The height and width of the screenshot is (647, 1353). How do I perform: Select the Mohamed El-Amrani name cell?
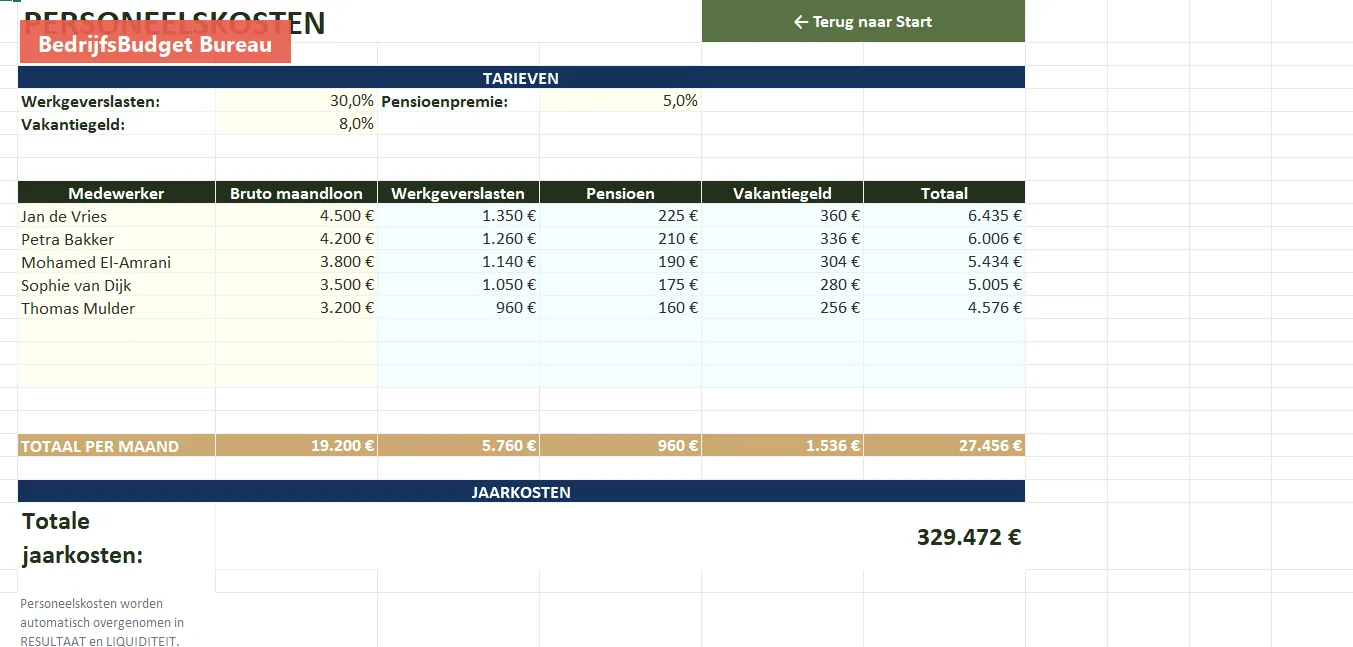(117, 262)
